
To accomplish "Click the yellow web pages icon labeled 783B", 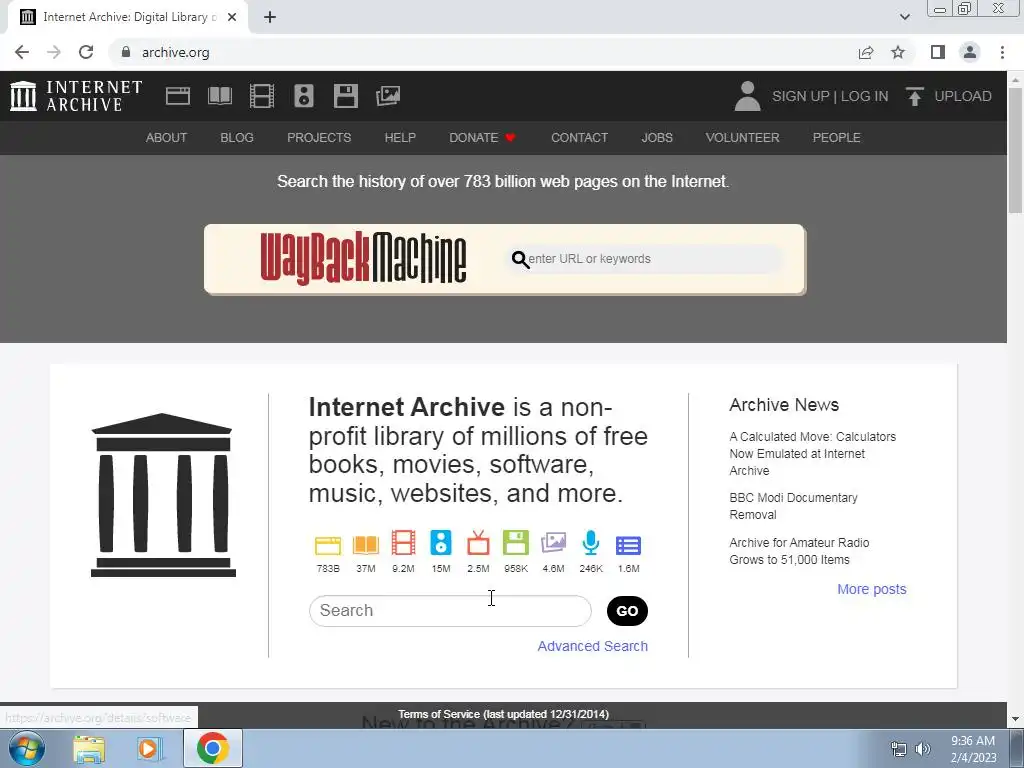I will (328, 545).
